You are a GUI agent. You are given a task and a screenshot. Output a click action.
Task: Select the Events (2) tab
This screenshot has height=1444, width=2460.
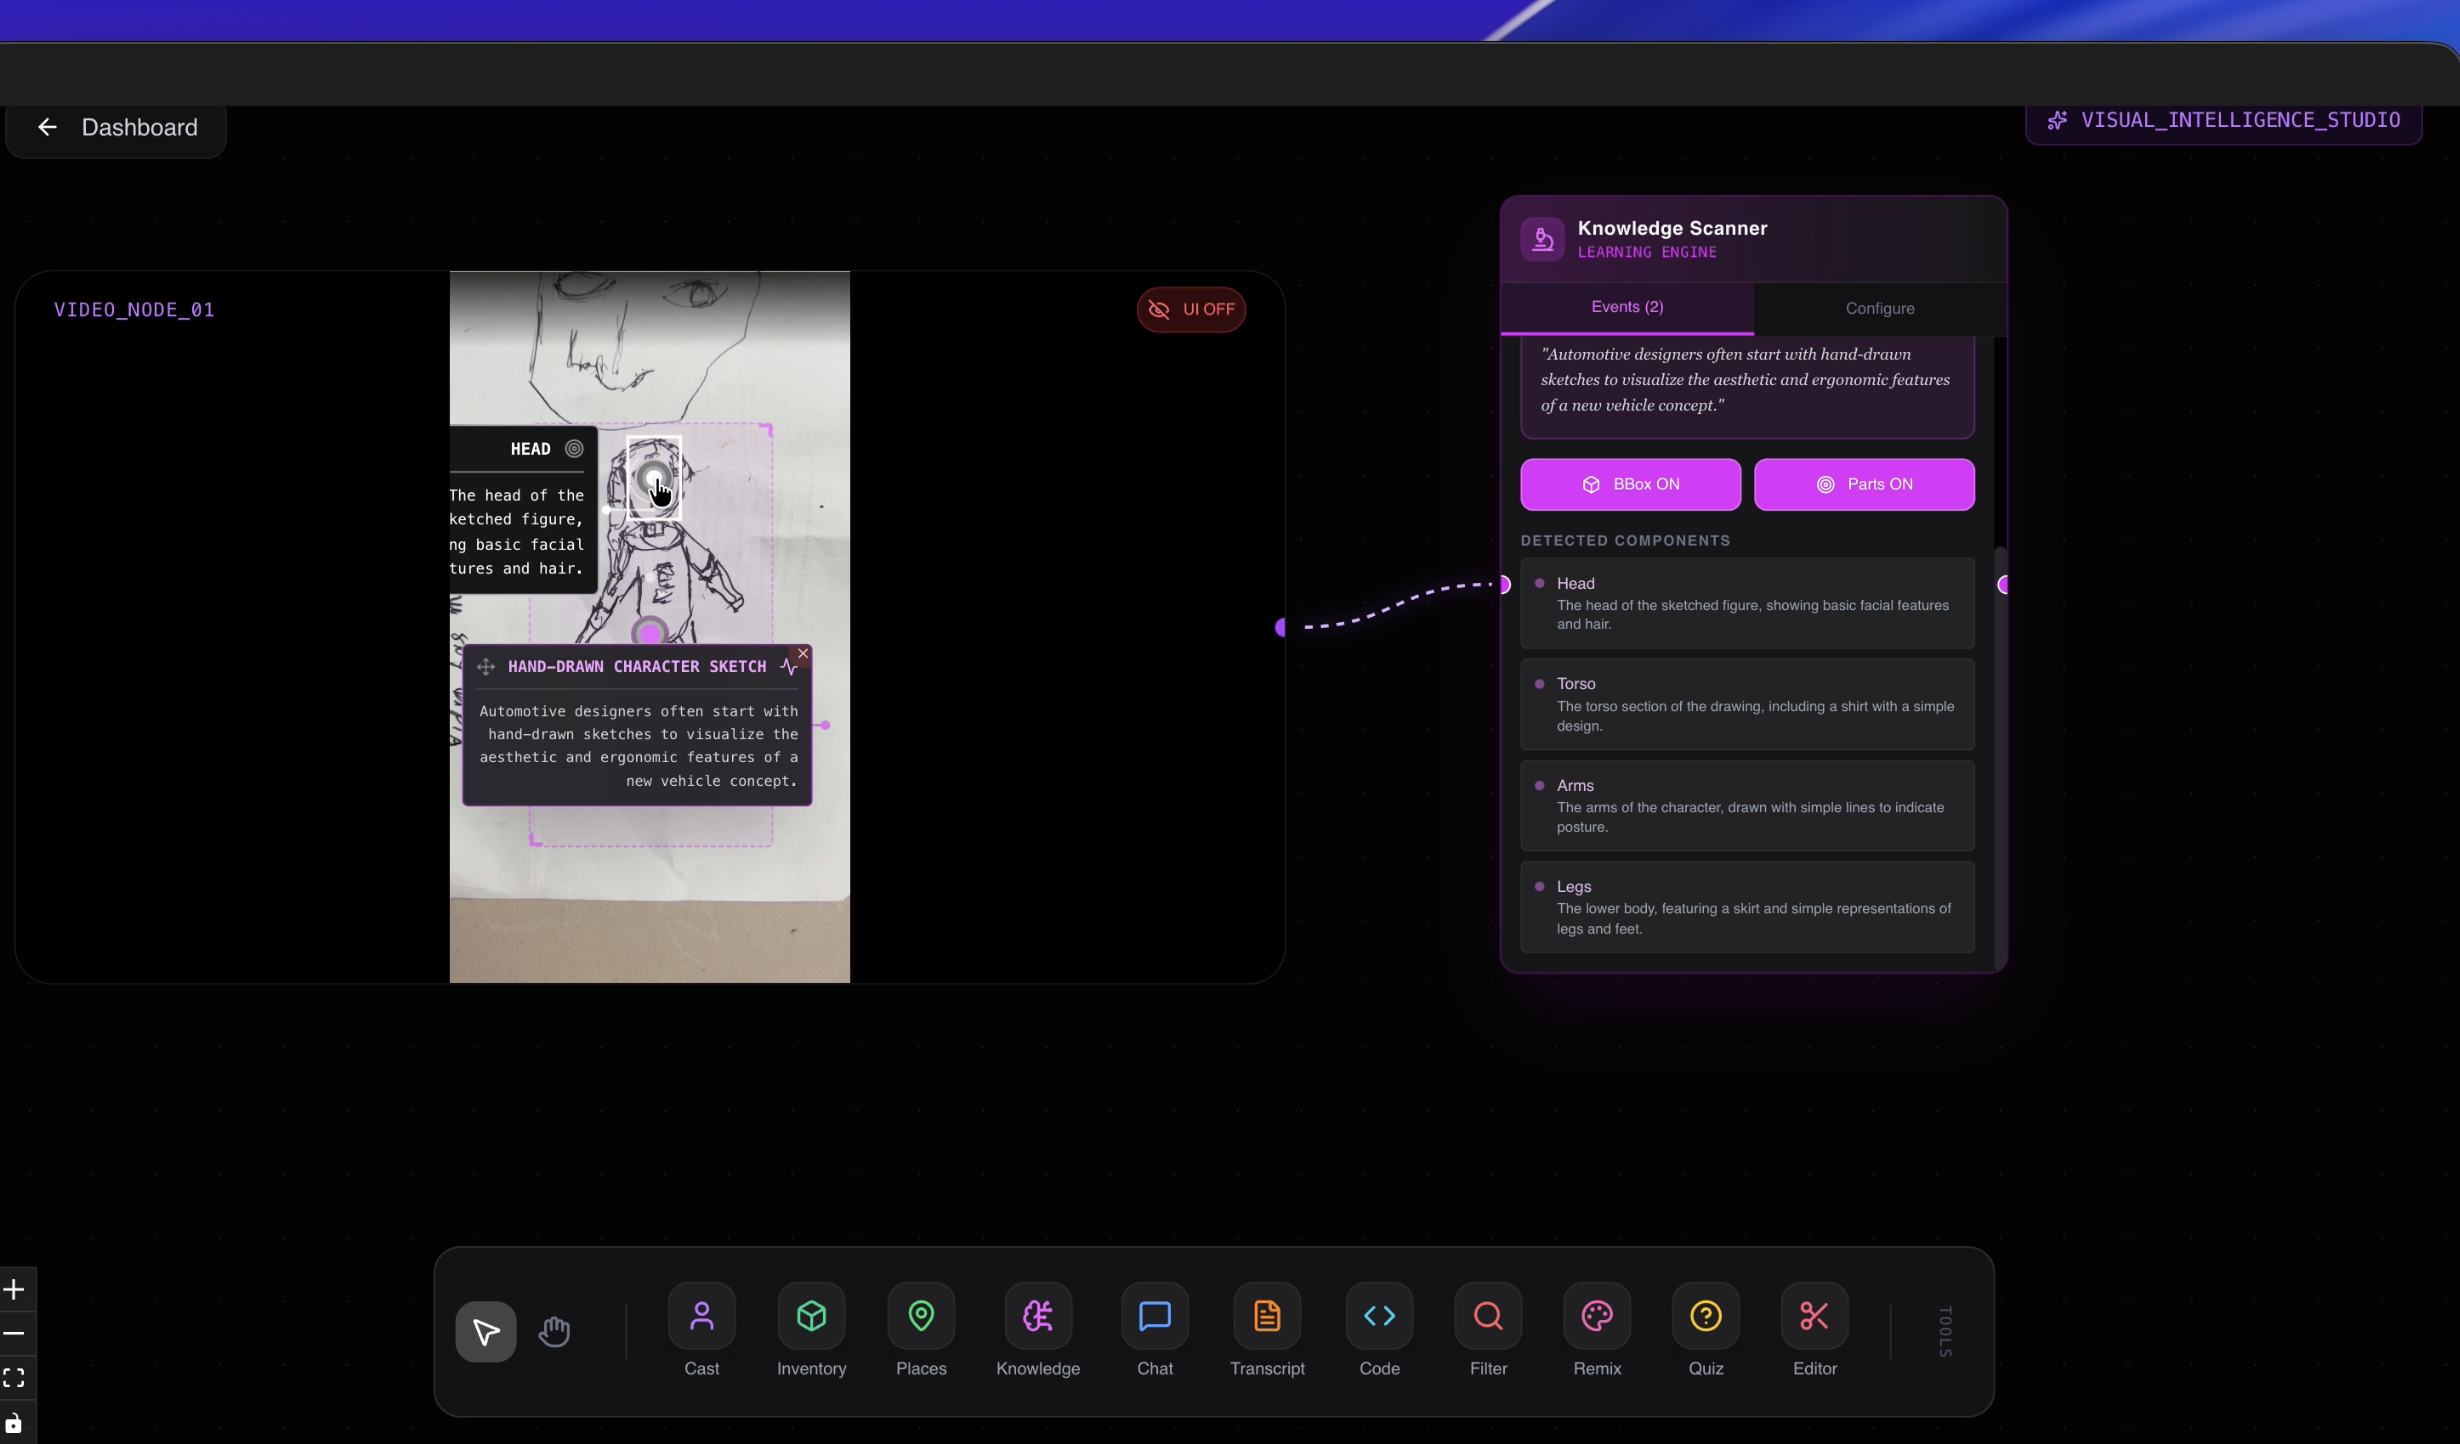(x=1626, y=308)
